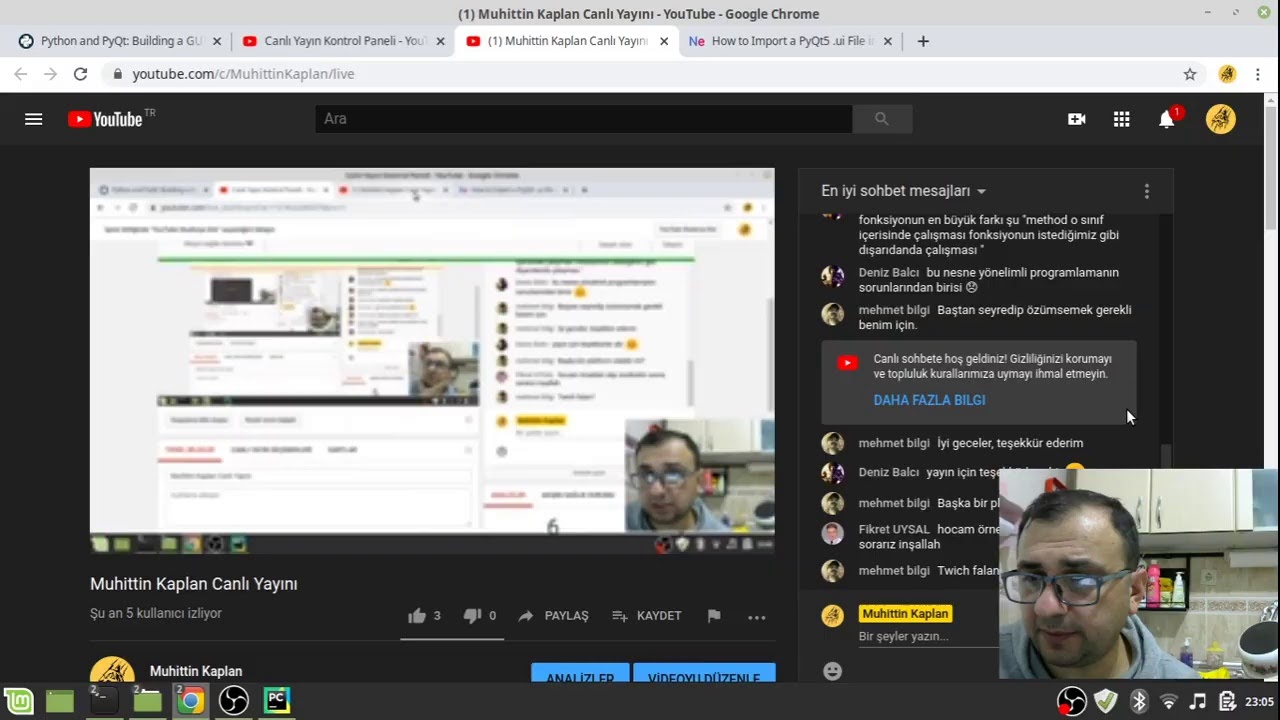Image resolution: width=1280 pixels, height=720 pixels.
Task: Click the OBS recording tray icon
Action: click(1071, 701)
